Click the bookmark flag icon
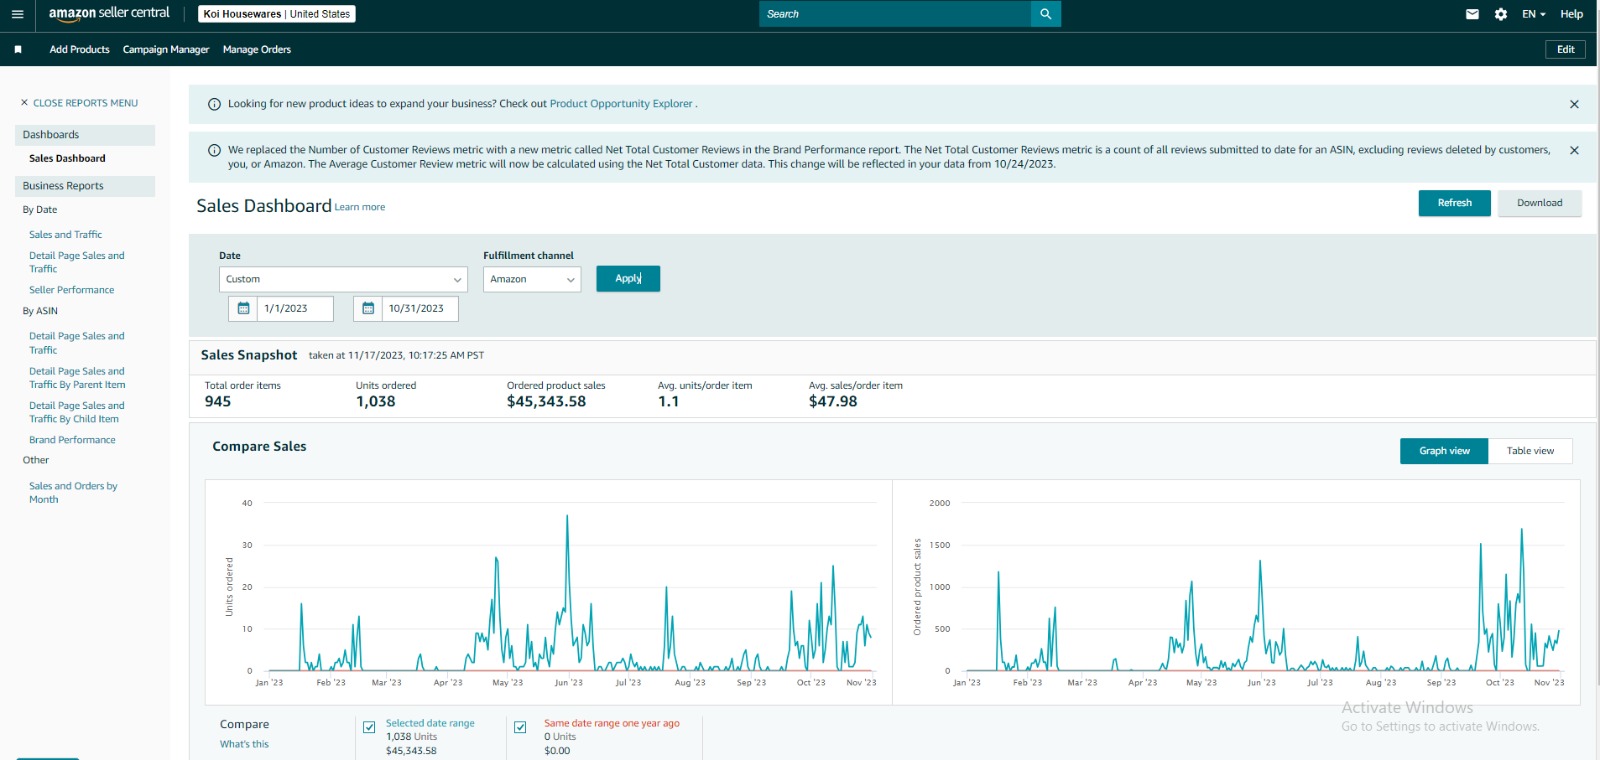 pos(18,49)
